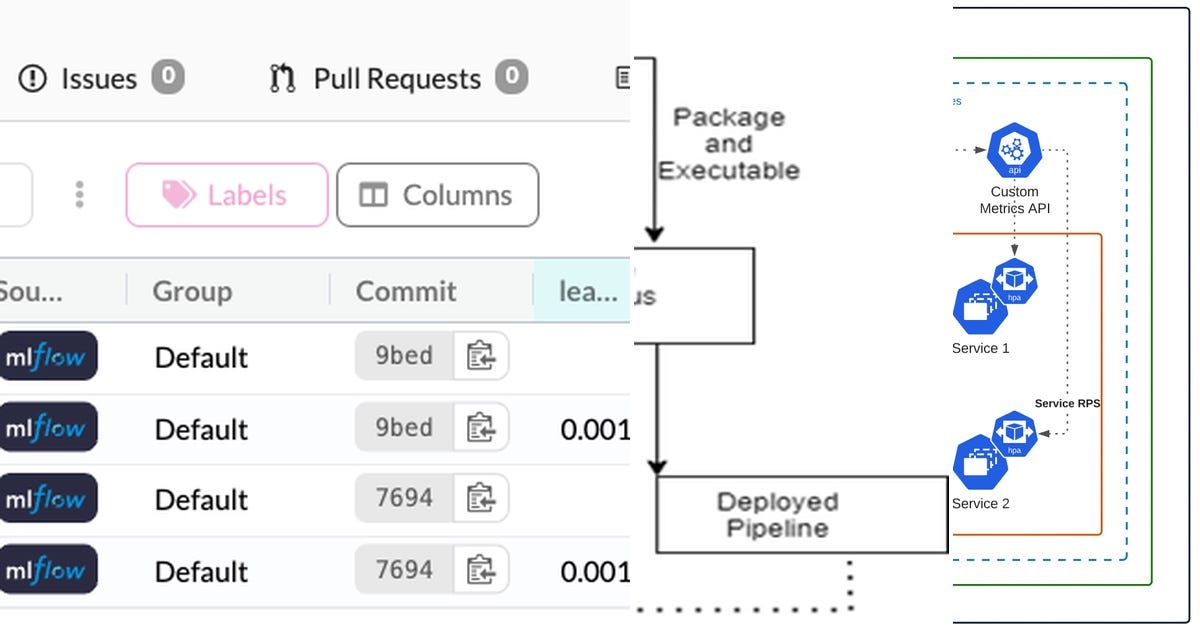
Task: Open the Columns selector
Action: 437,195
